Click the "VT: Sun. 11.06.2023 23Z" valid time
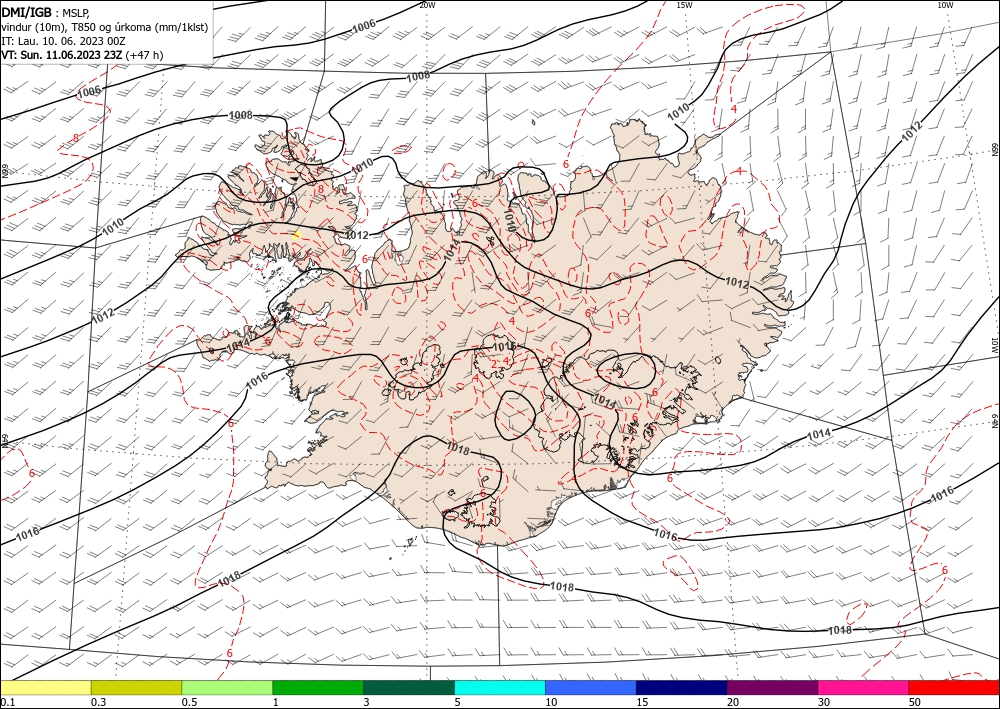1000x709 pixels. (62, 55)
